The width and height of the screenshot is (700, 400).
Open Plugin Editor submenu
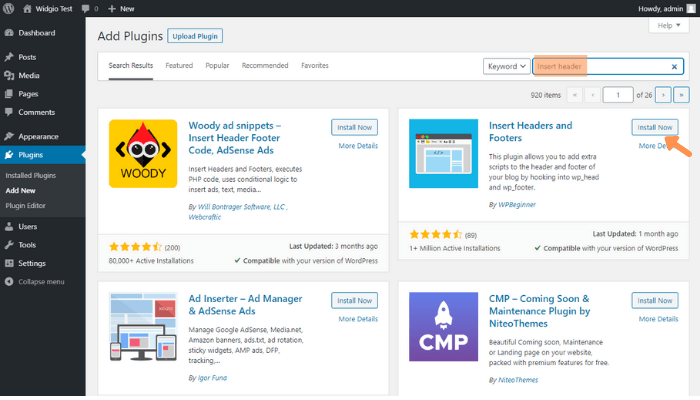[25, 205]
